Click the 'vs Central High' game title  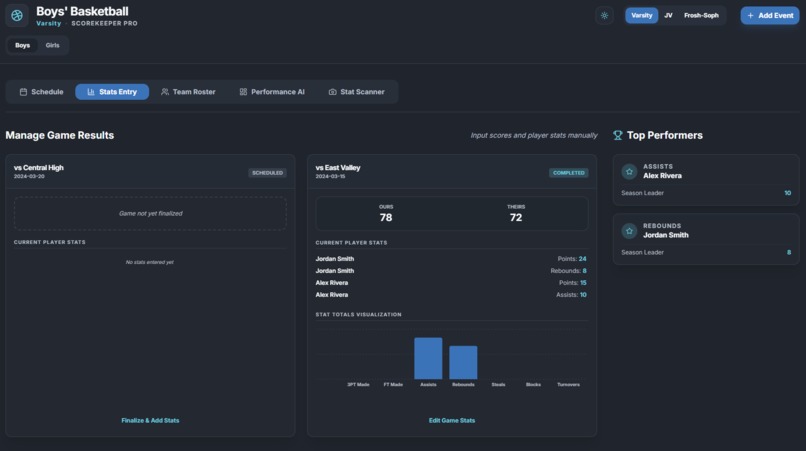[x=39, y=168]
